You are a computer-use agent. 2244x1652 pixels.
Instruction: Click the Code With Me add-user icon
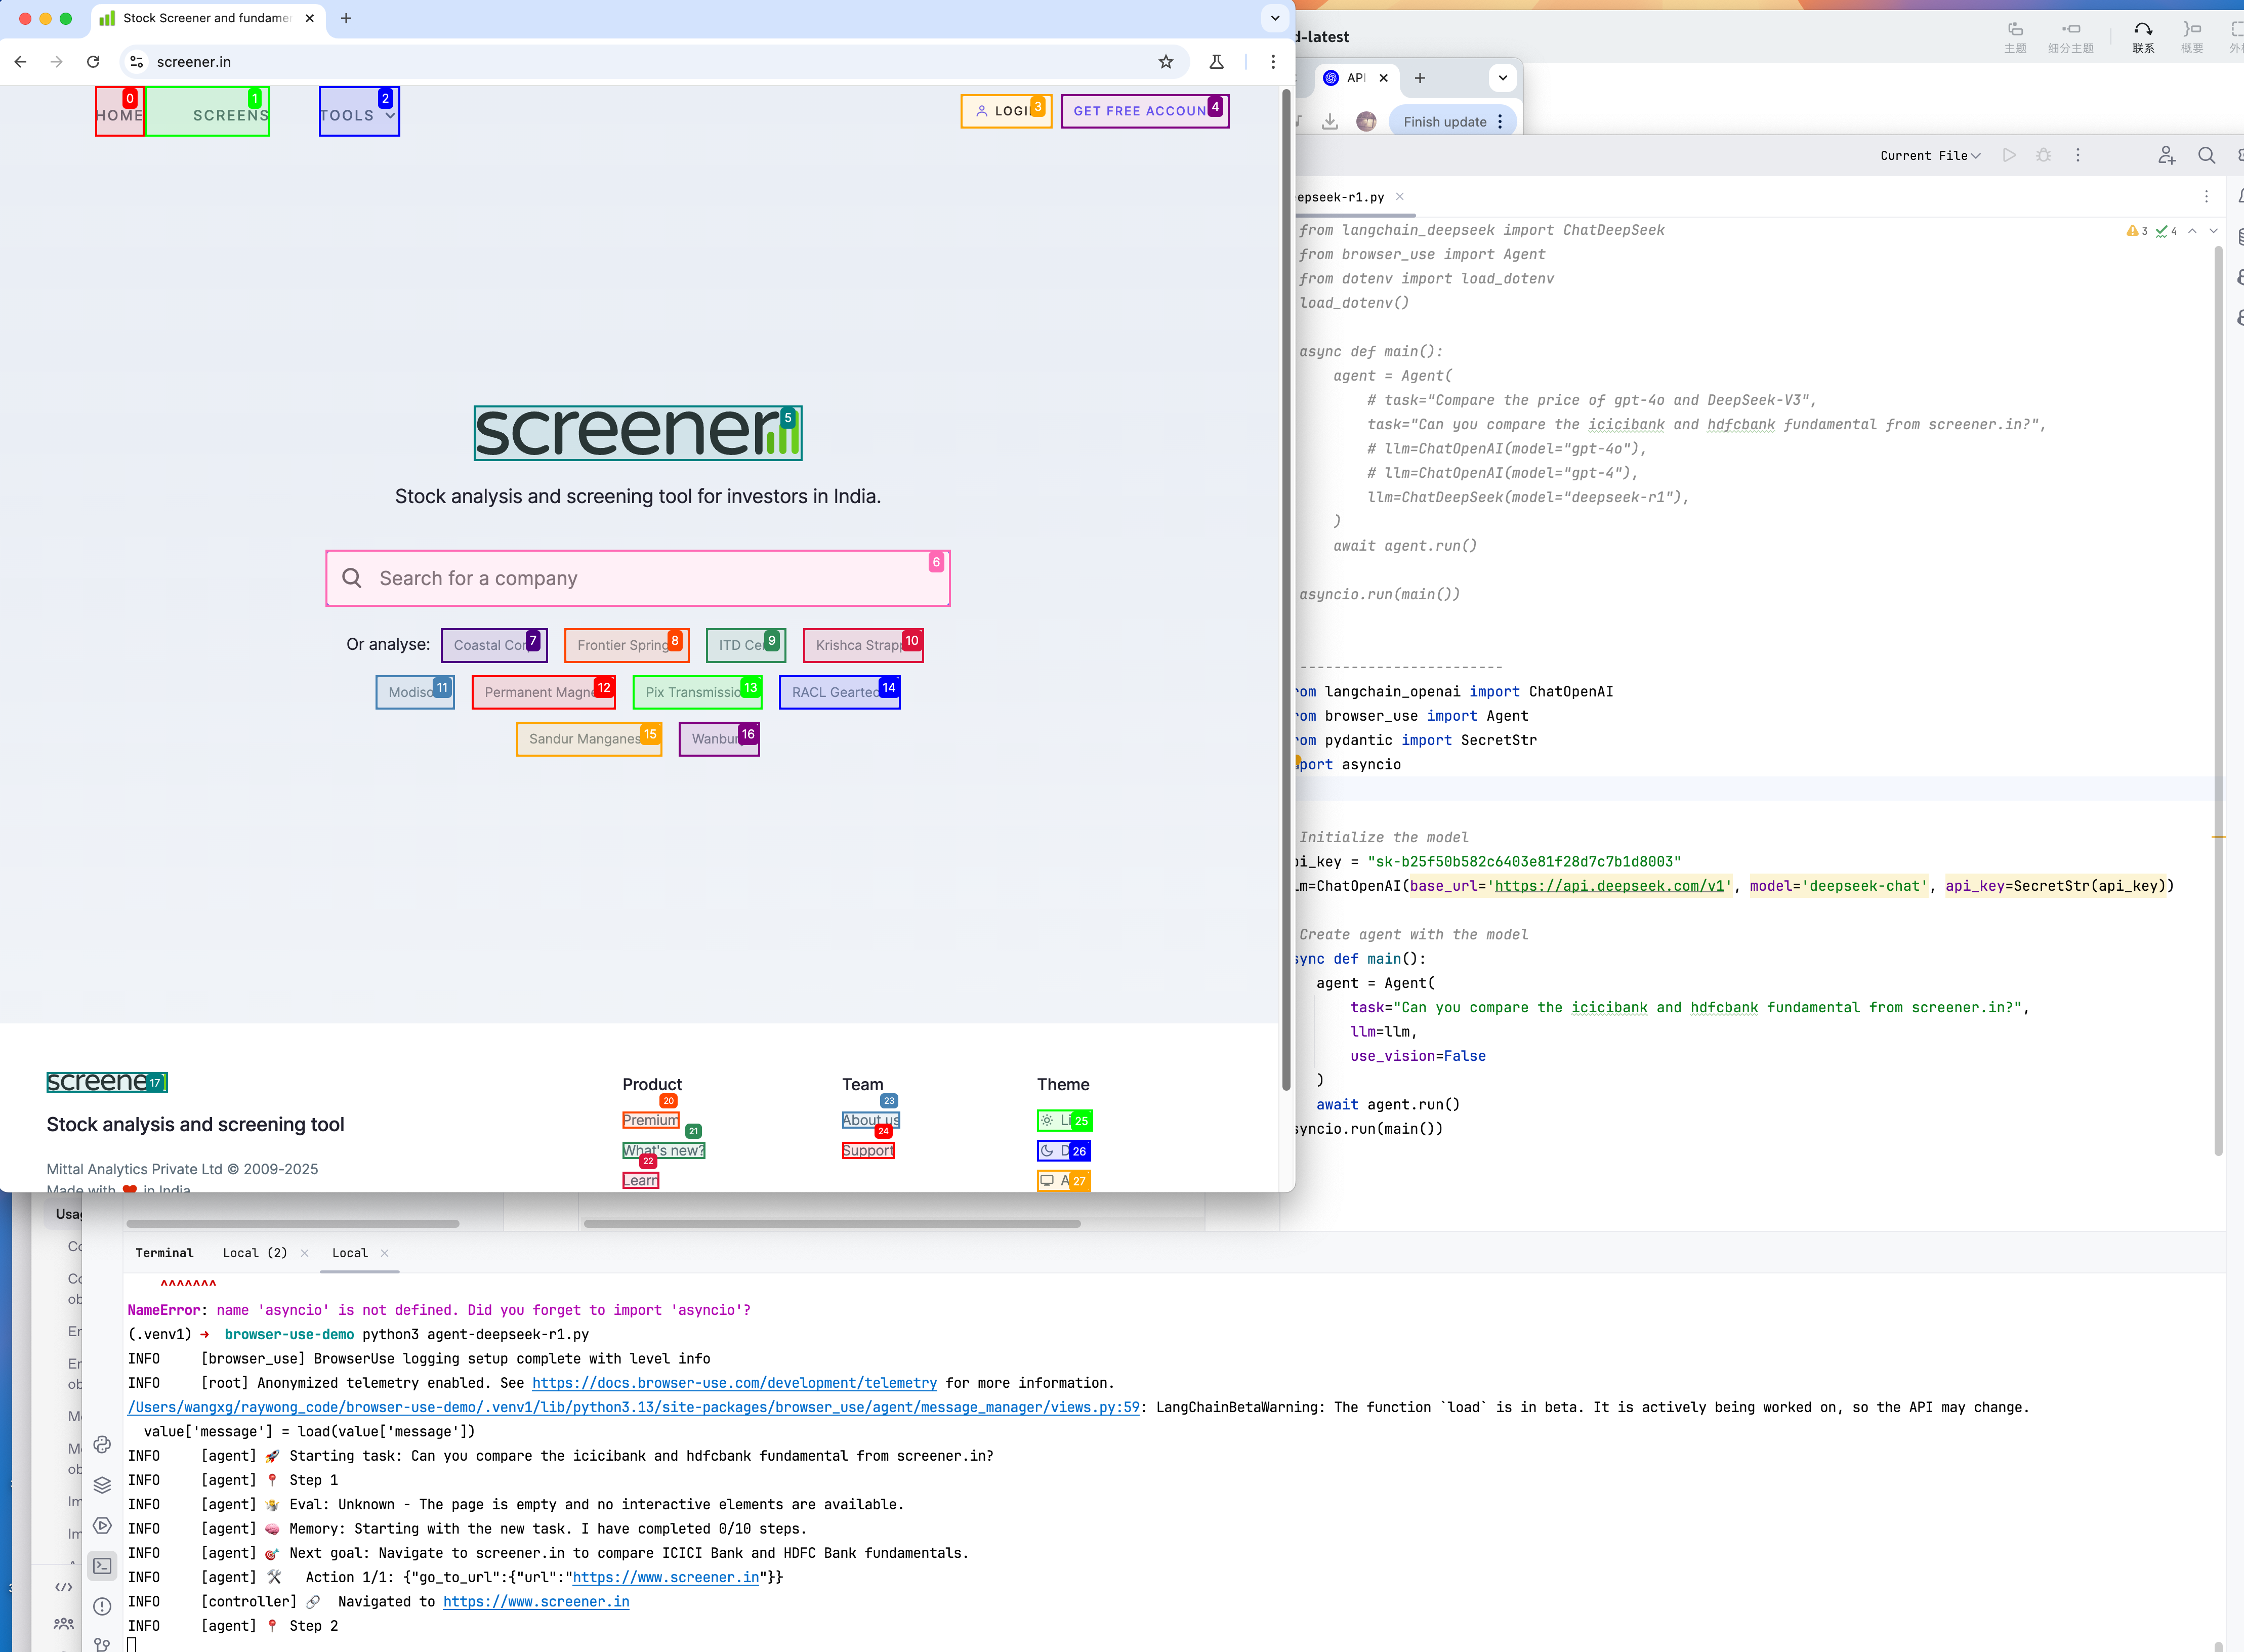[x=2166, y=155]
